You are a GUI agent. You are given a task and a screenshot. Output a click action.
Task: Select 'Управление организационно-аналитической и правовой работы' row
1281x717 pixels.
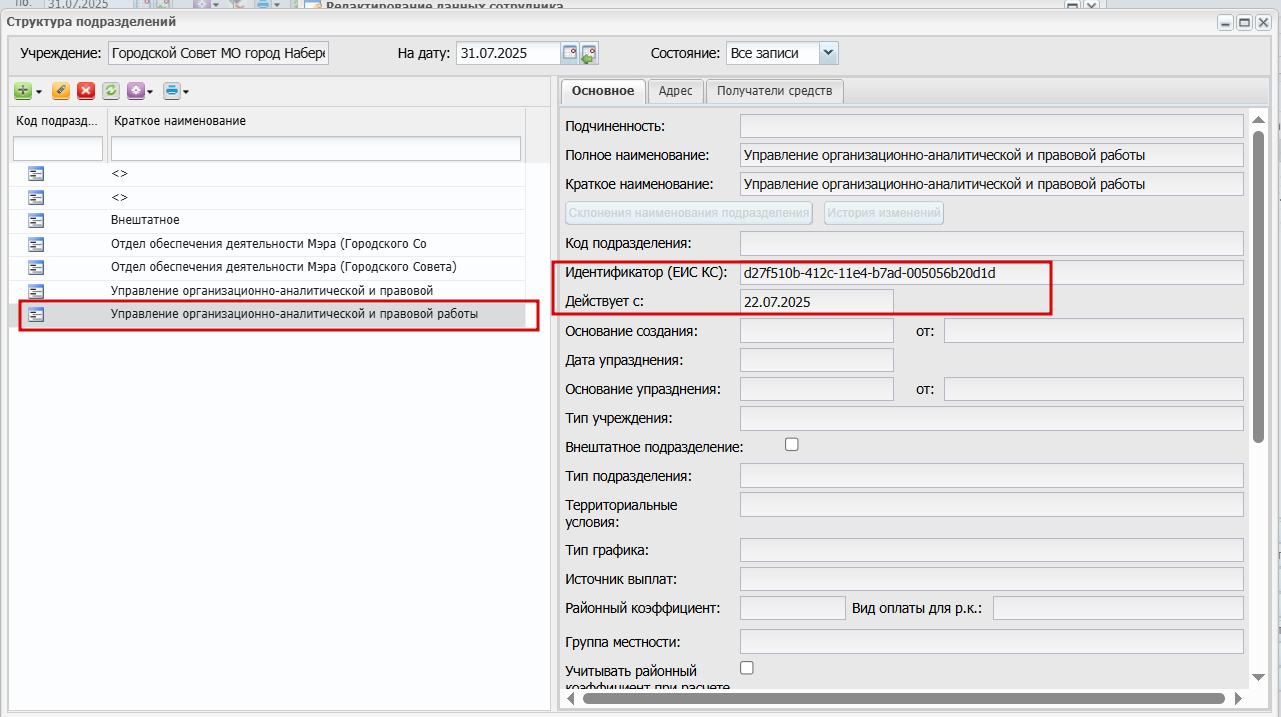click(268, 315)
